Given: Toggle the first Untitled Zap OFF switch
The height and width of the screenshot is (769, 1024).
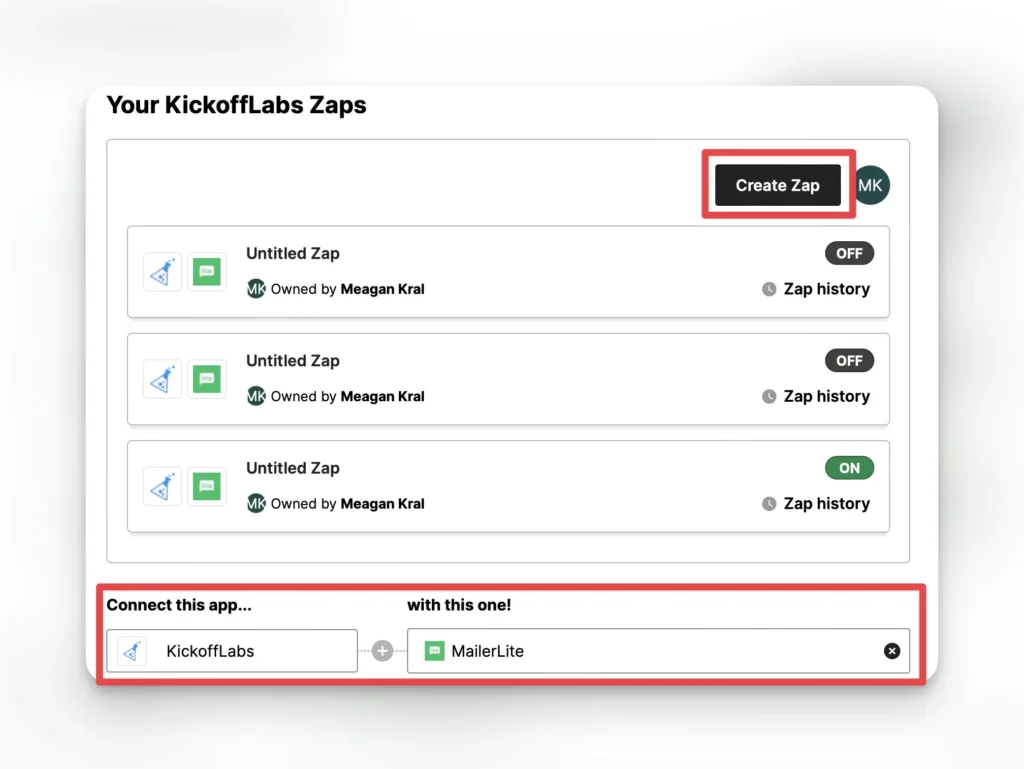Looking at the screenshot, I should coord(849,253).
